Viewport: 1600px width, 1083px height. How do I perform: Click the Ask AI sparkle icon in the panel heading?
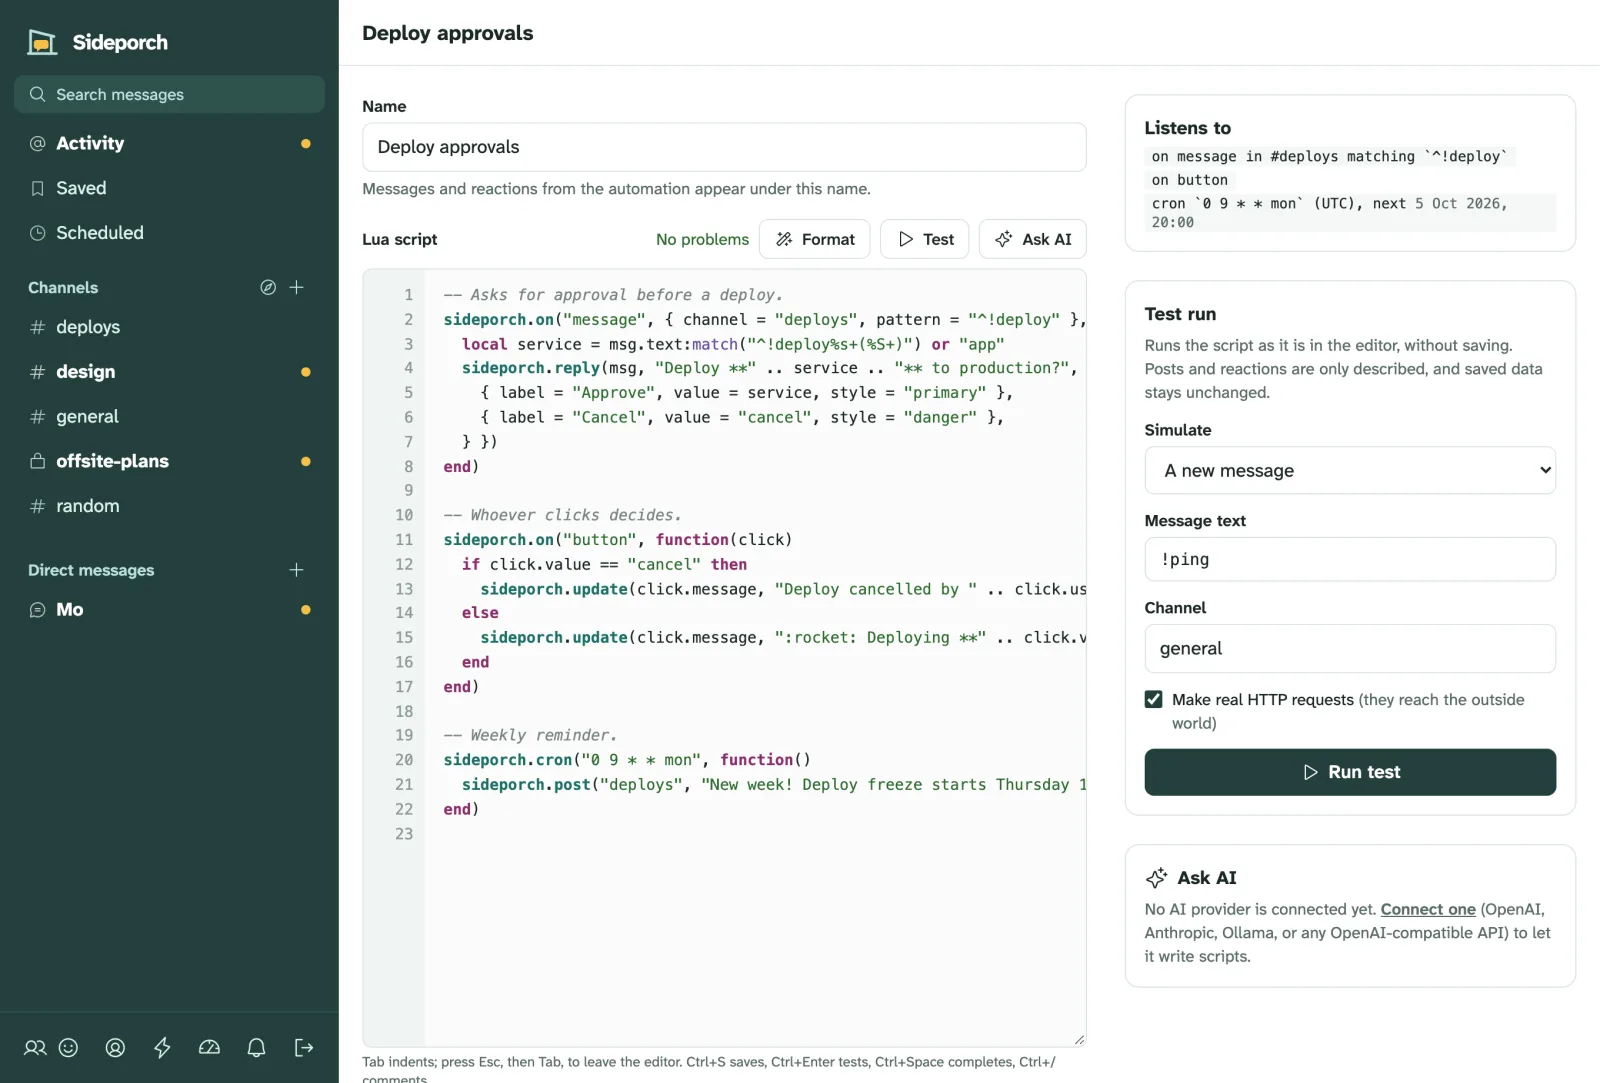tap(1156, 878)
